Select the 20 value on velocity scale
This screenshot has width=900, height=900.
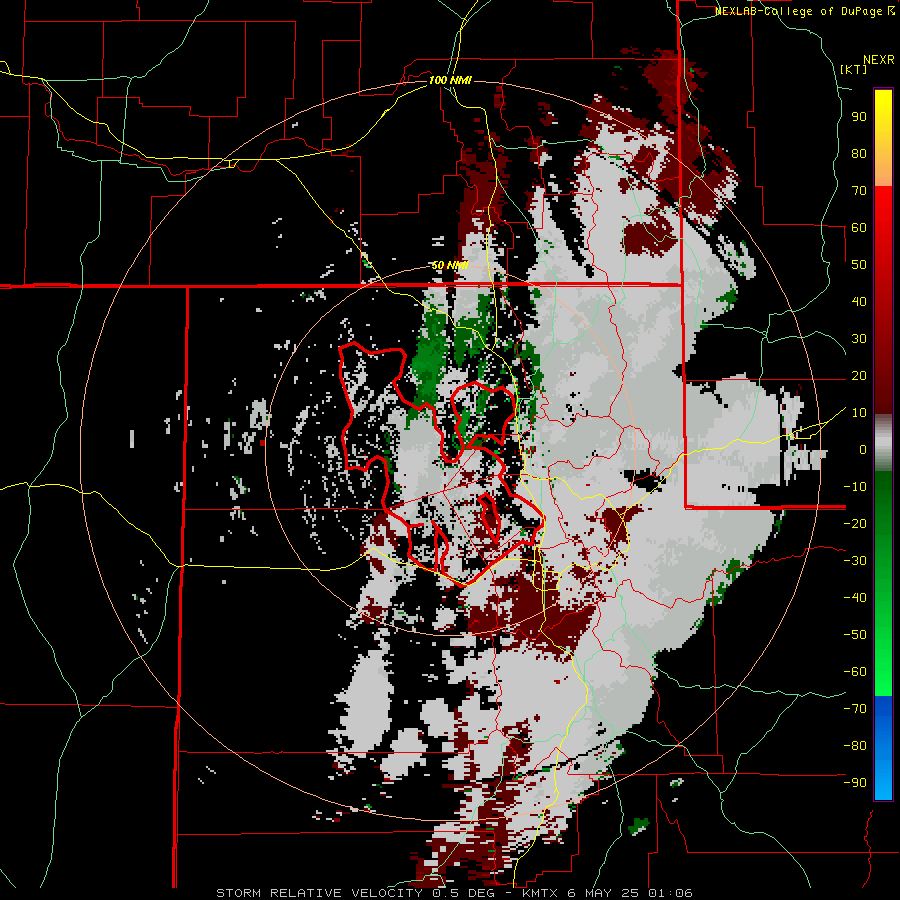click(x=859, y=375)
